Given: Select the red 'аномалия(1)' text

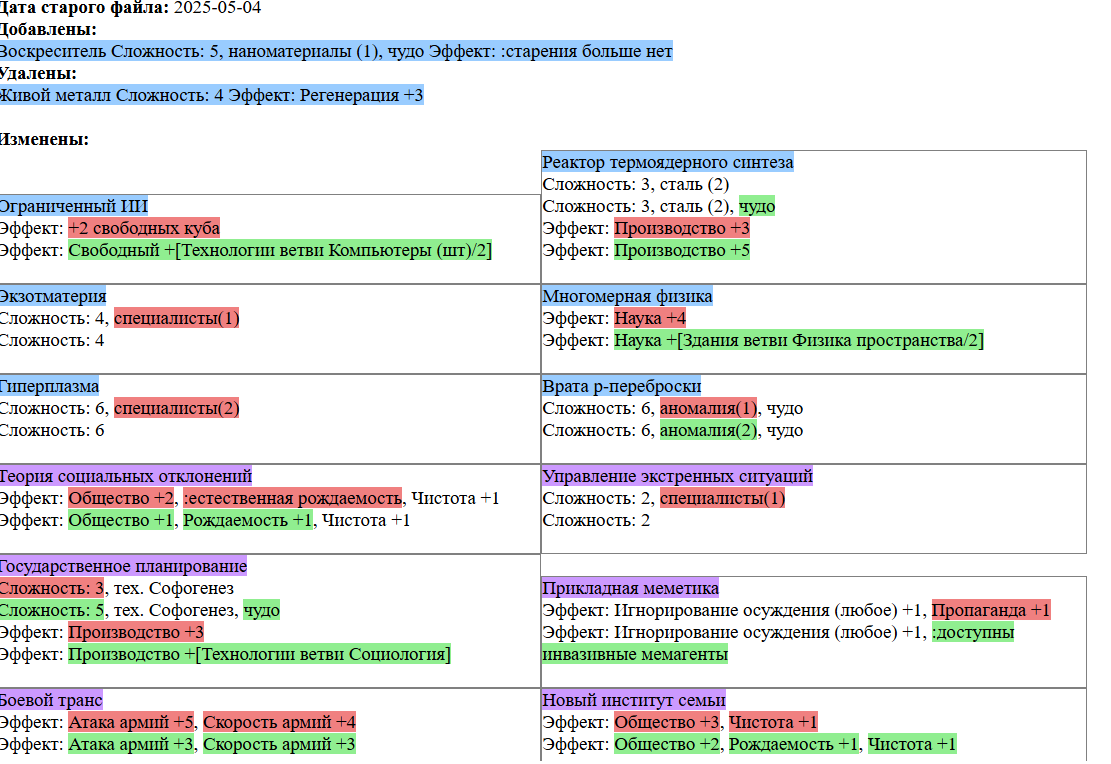Looking at the screenshot, I should click(x=709, y=408).
